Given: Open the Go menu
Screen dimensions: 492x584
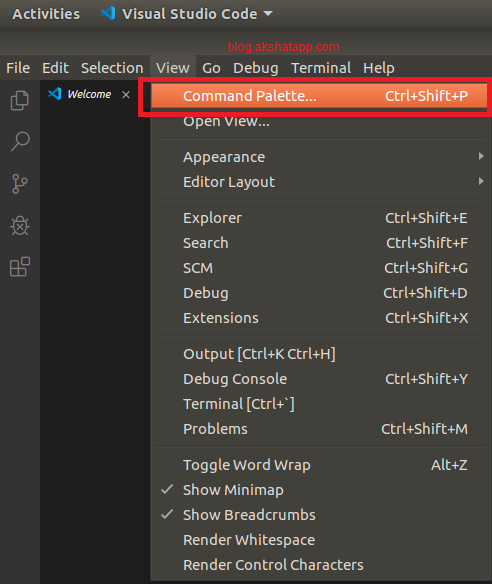Looking at the screenshot, I should coord(211,68).
